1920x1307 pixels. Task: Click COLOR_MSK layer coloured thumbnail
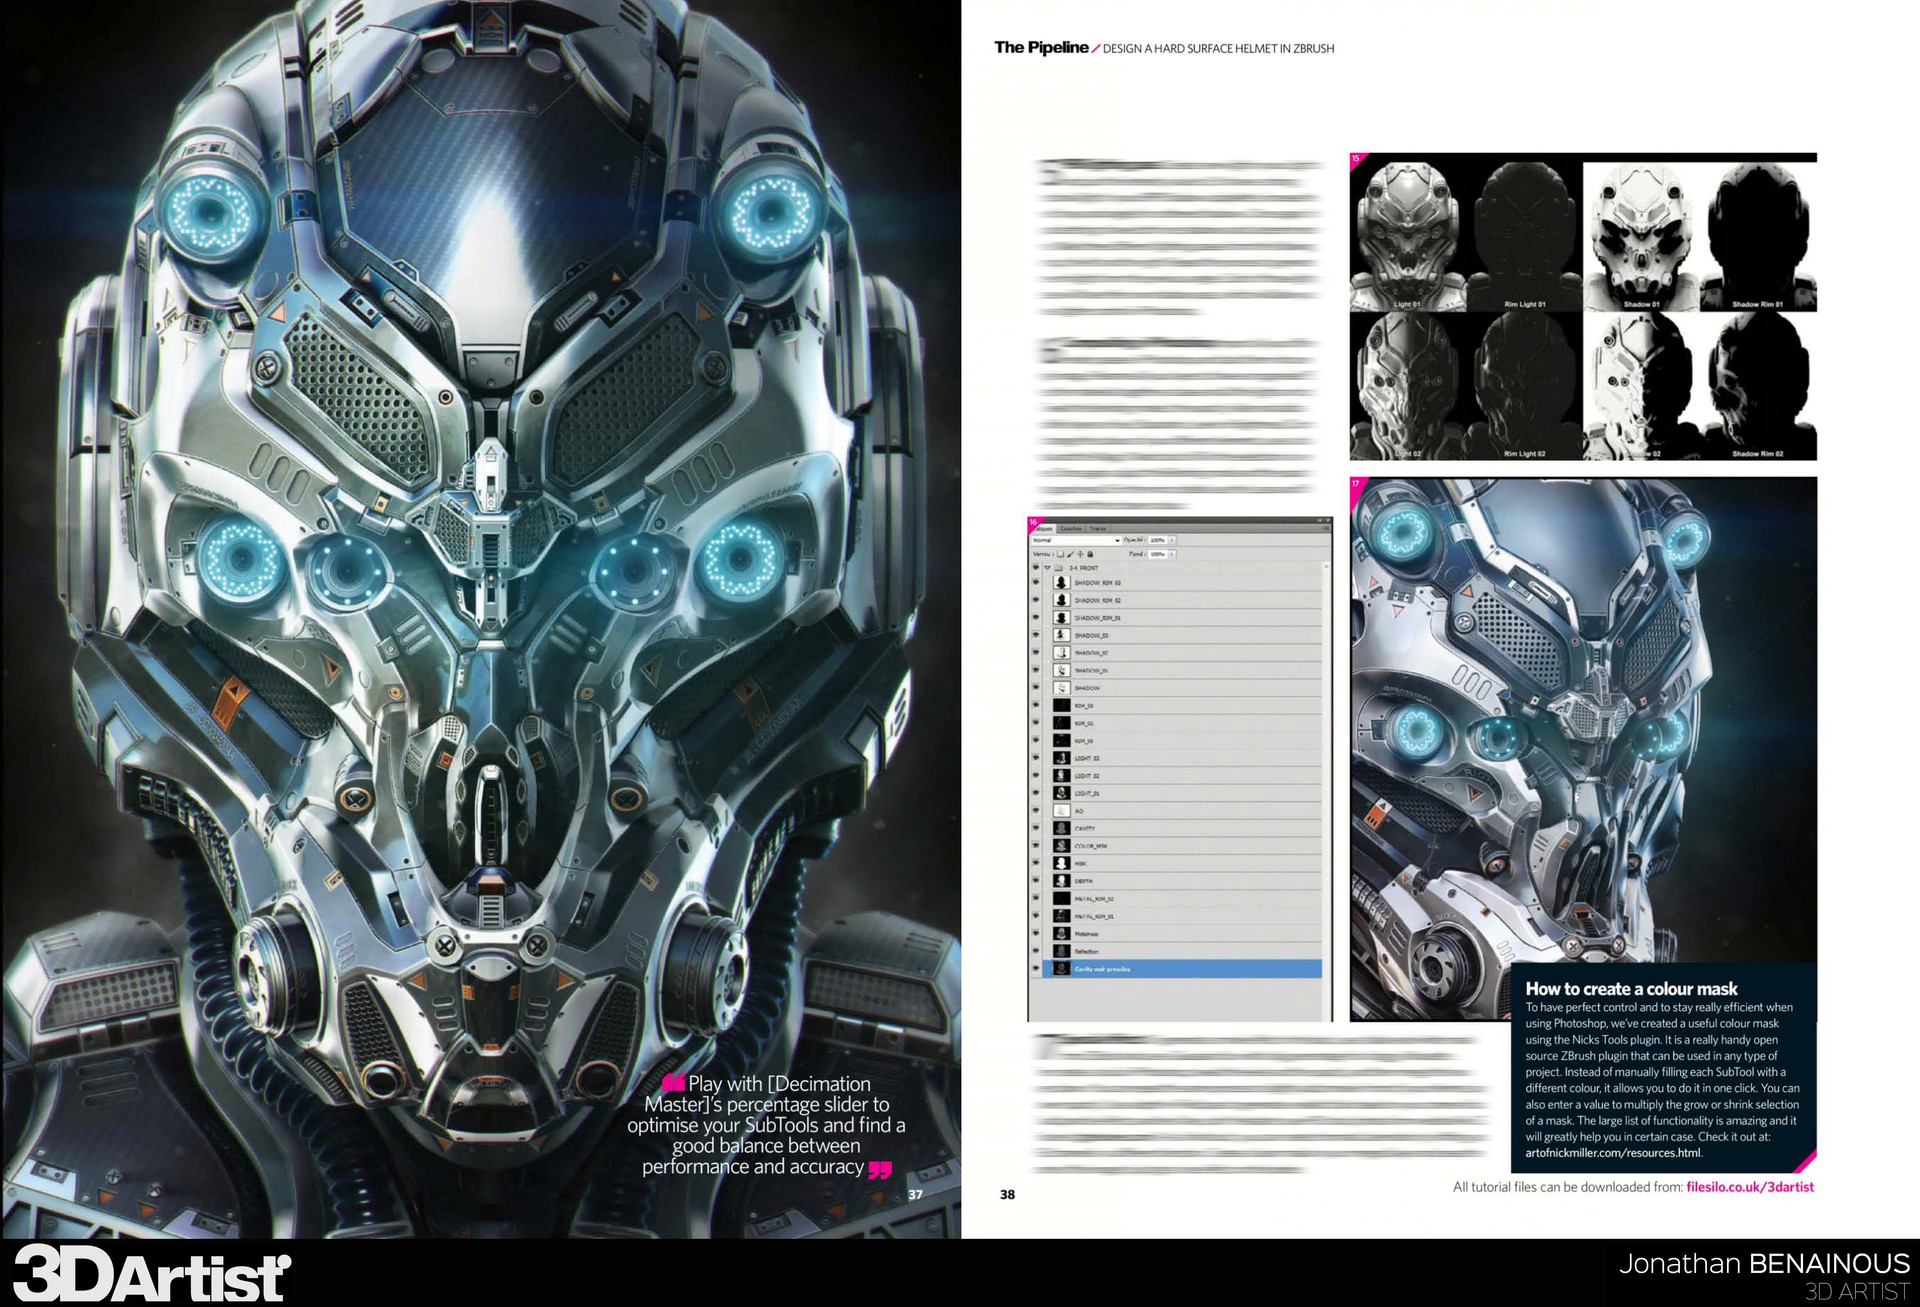point(1062,846)
